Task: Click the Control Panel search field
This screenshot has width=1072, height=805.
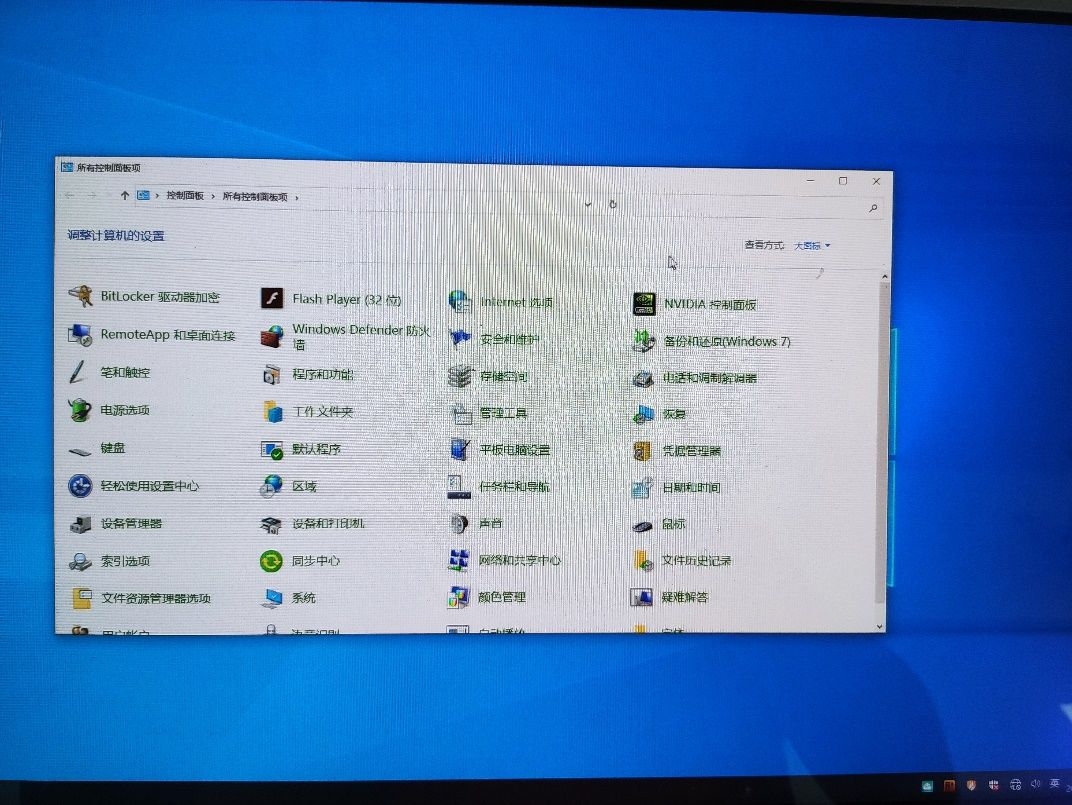Action: tap(780, 208)
